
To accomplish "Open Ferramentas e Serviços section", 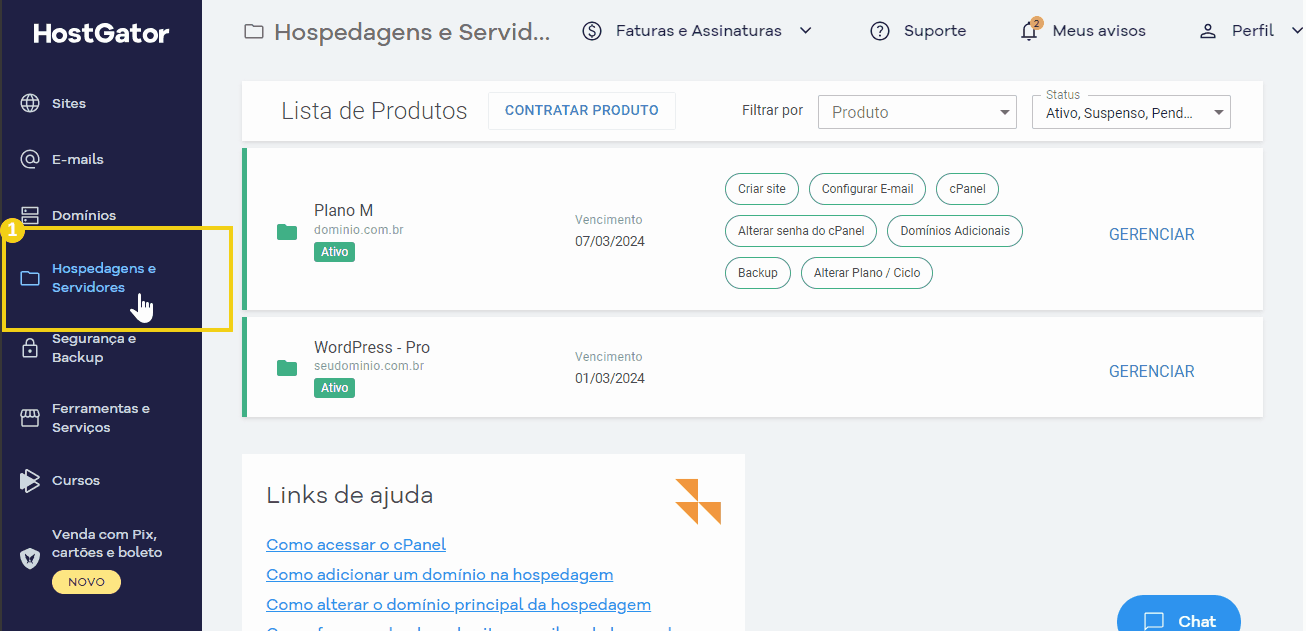I will pyautogui.click(x=101, y=417).
